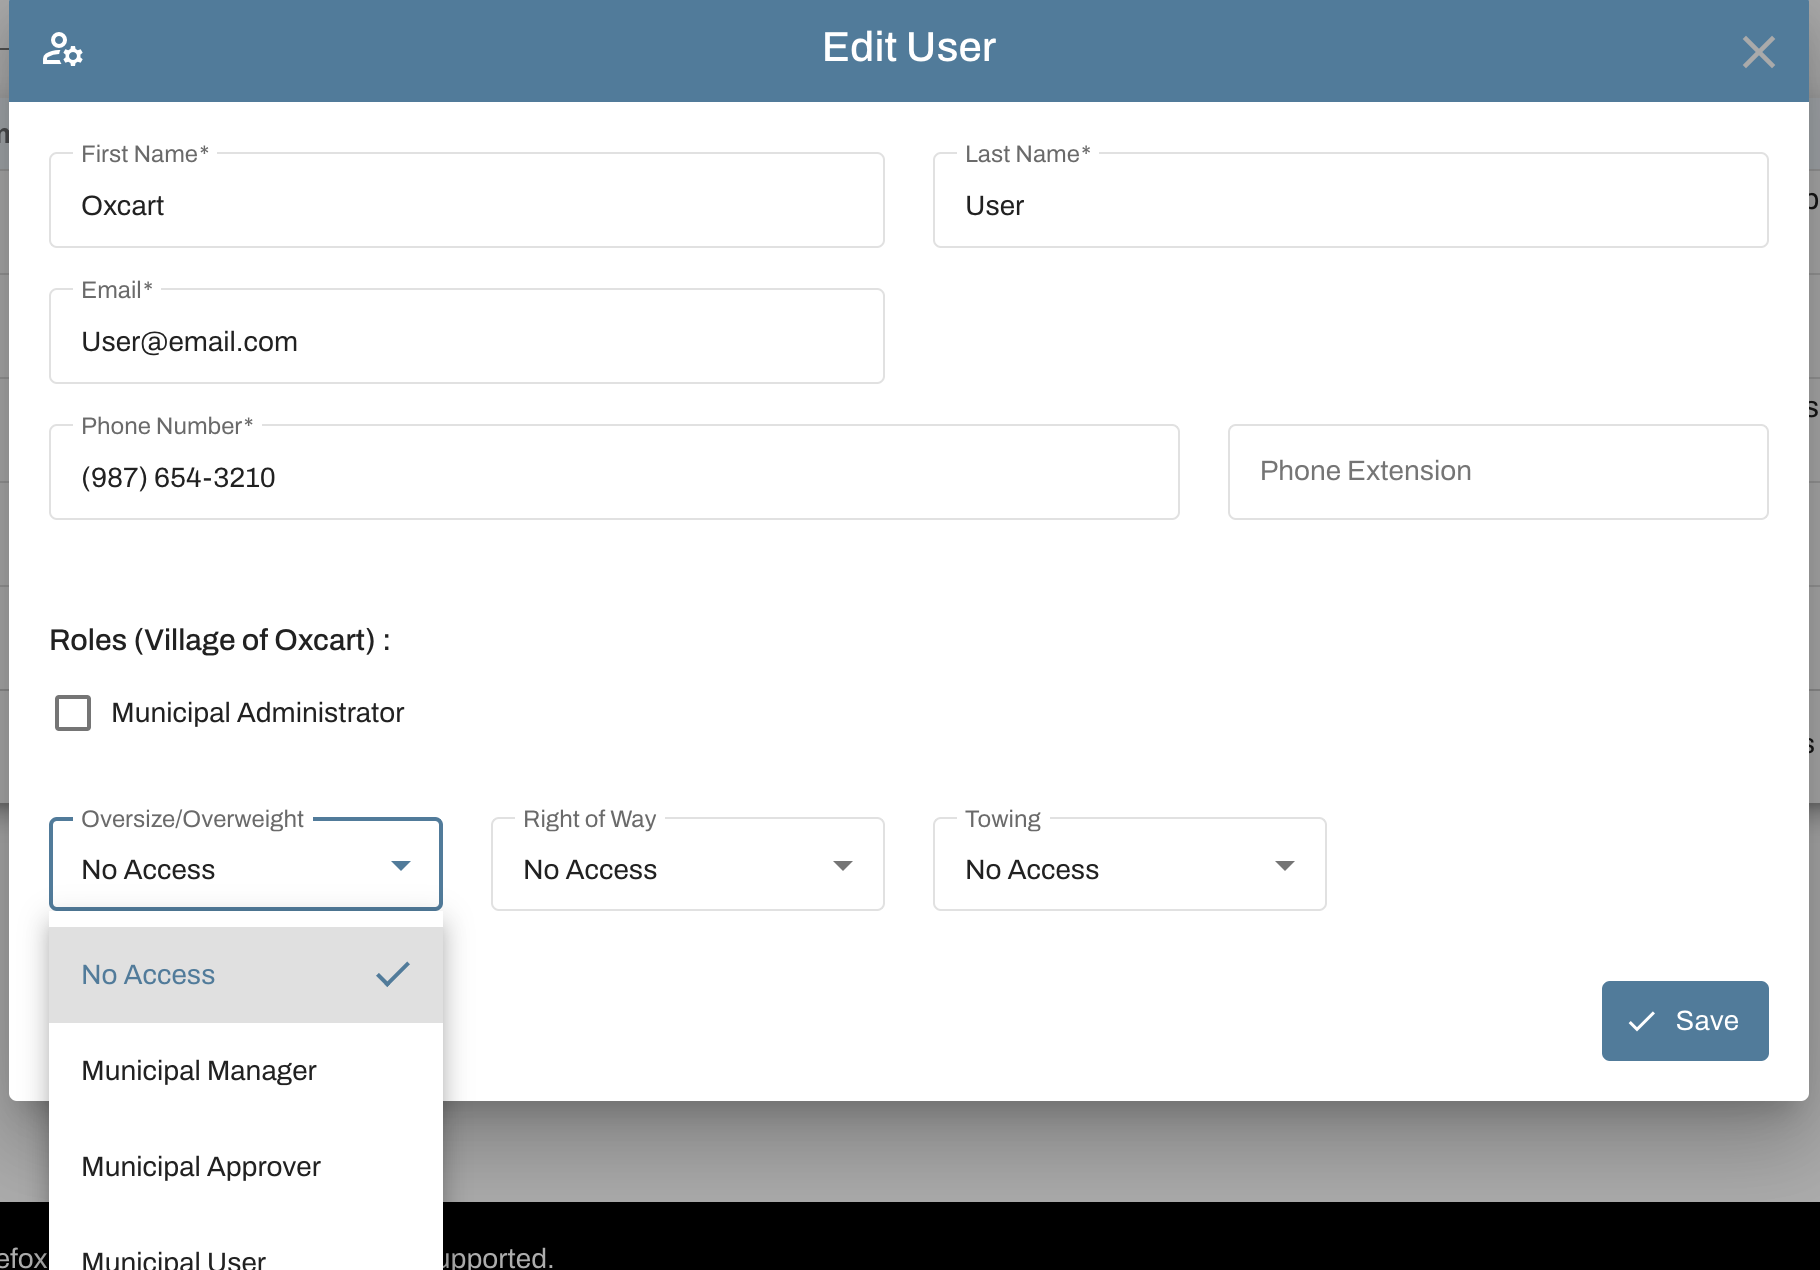Viewport: 1820px width, 1270px height.
Task: Click the First Name field containing Oxcart
Action: tap(467, 201)
